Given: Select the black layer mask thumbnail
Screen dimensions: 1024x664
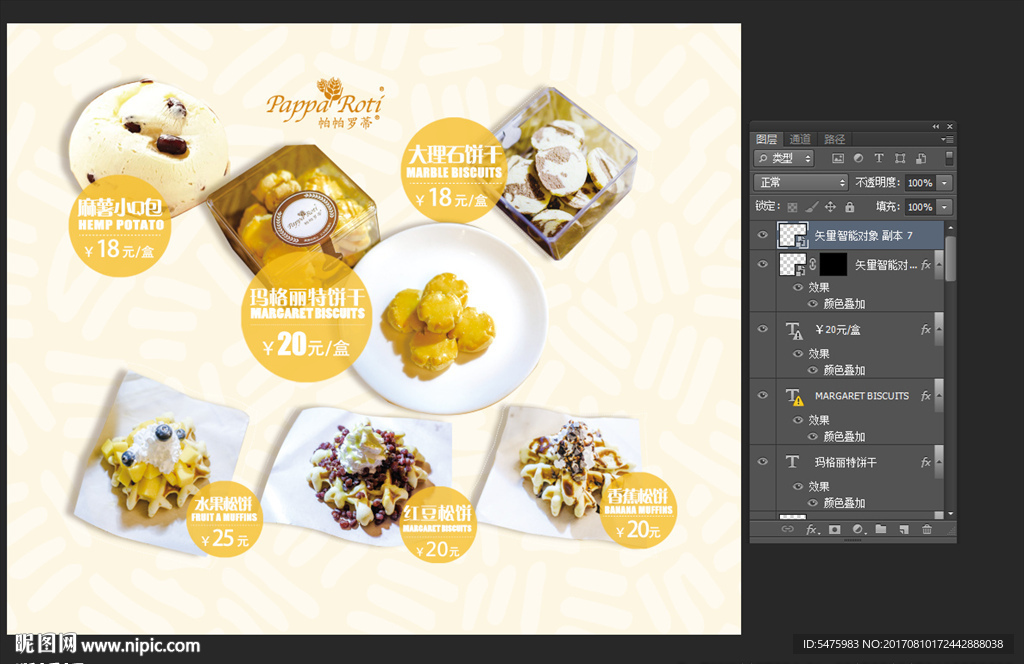Looking at the screenshot, I should (x=833, y=264).
